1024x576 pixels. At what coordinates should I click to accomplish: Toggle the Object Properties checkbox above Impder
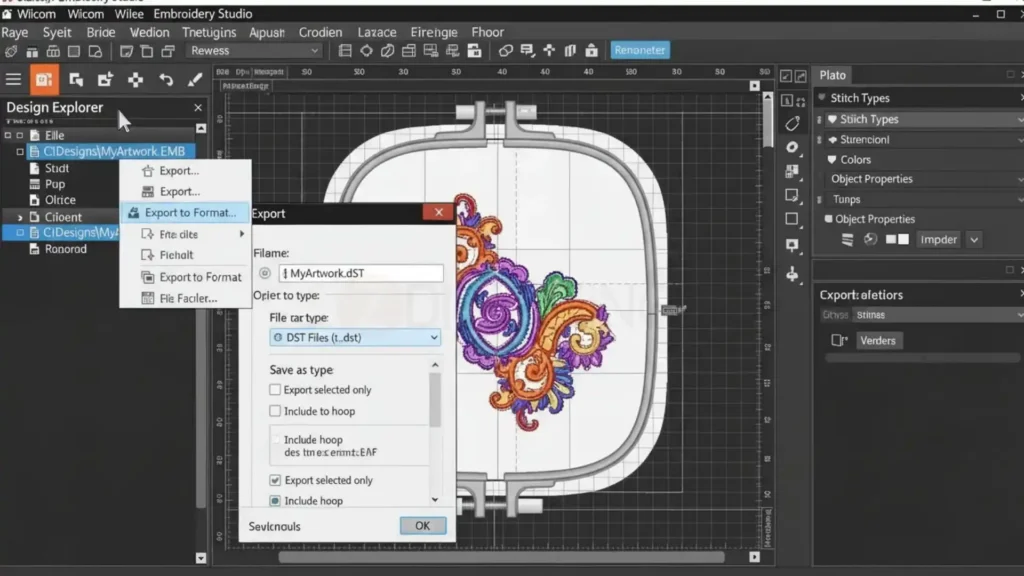(x=828, y=219)
